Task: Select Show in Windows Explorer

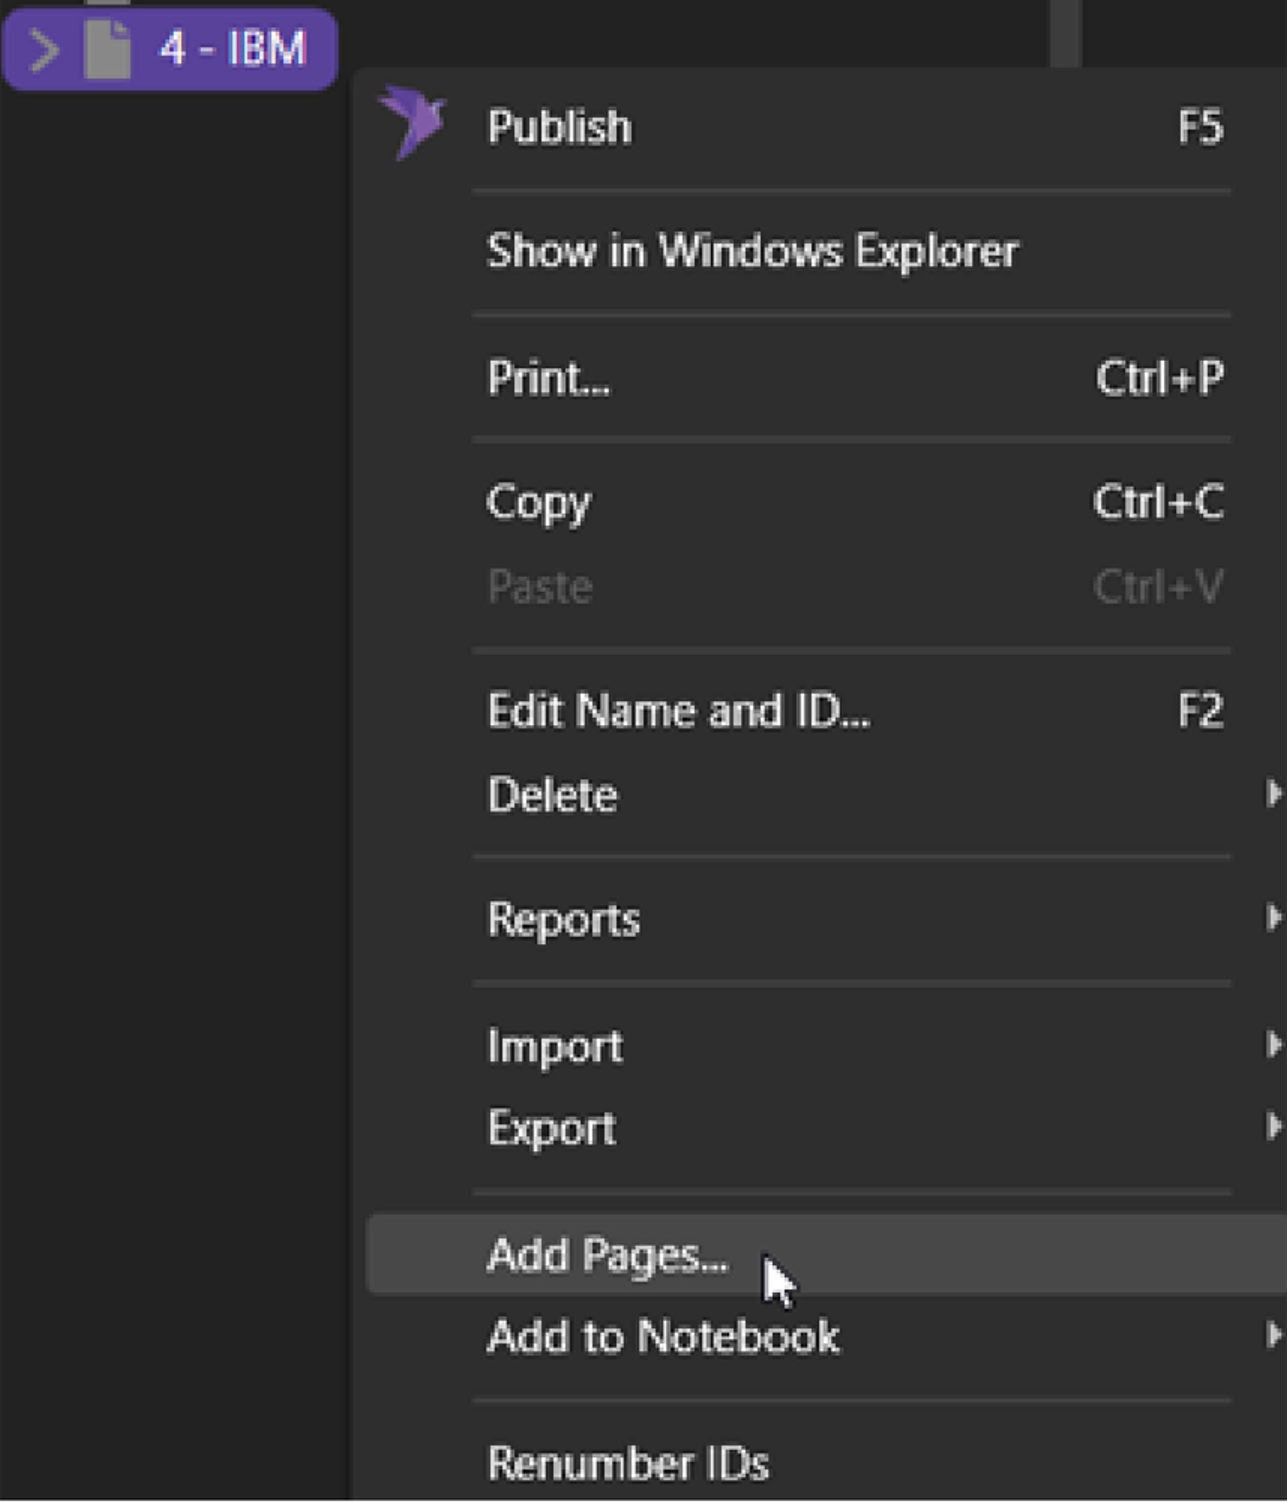Action: click(751, 251)
